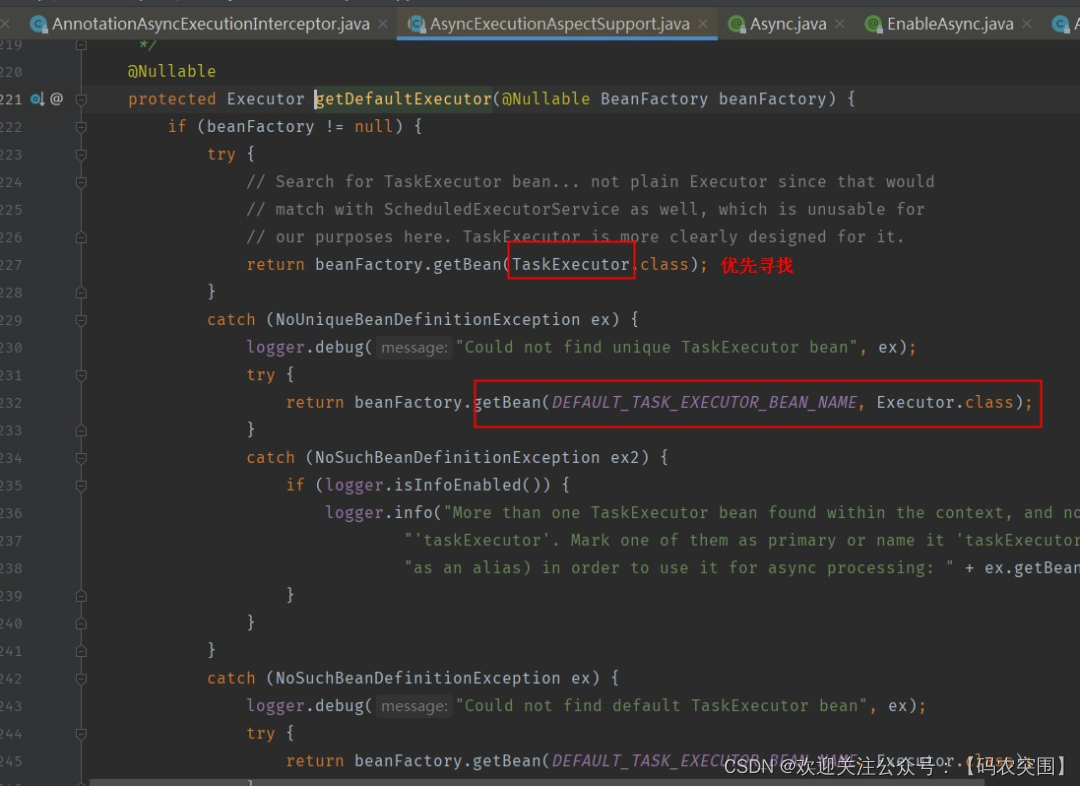Image resolution: width=1080 pixels, height=786 pixels.
Task: Close the AnnotationAsyncExecutionInterceptor.java tab
Action: [383, 24]
